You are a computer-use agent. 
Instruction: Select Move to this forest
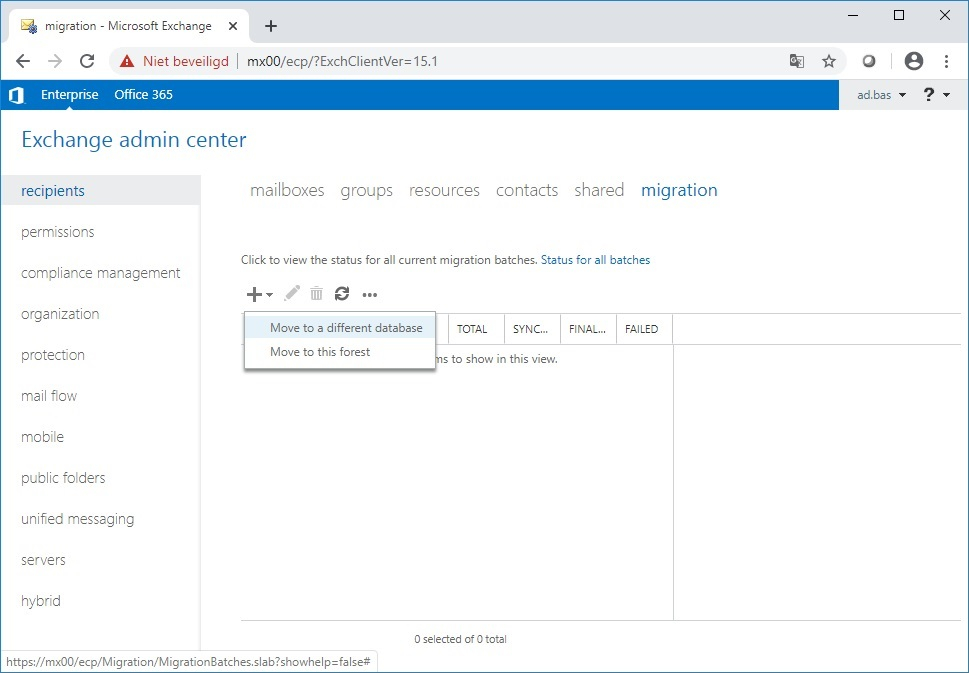point(340,352)
